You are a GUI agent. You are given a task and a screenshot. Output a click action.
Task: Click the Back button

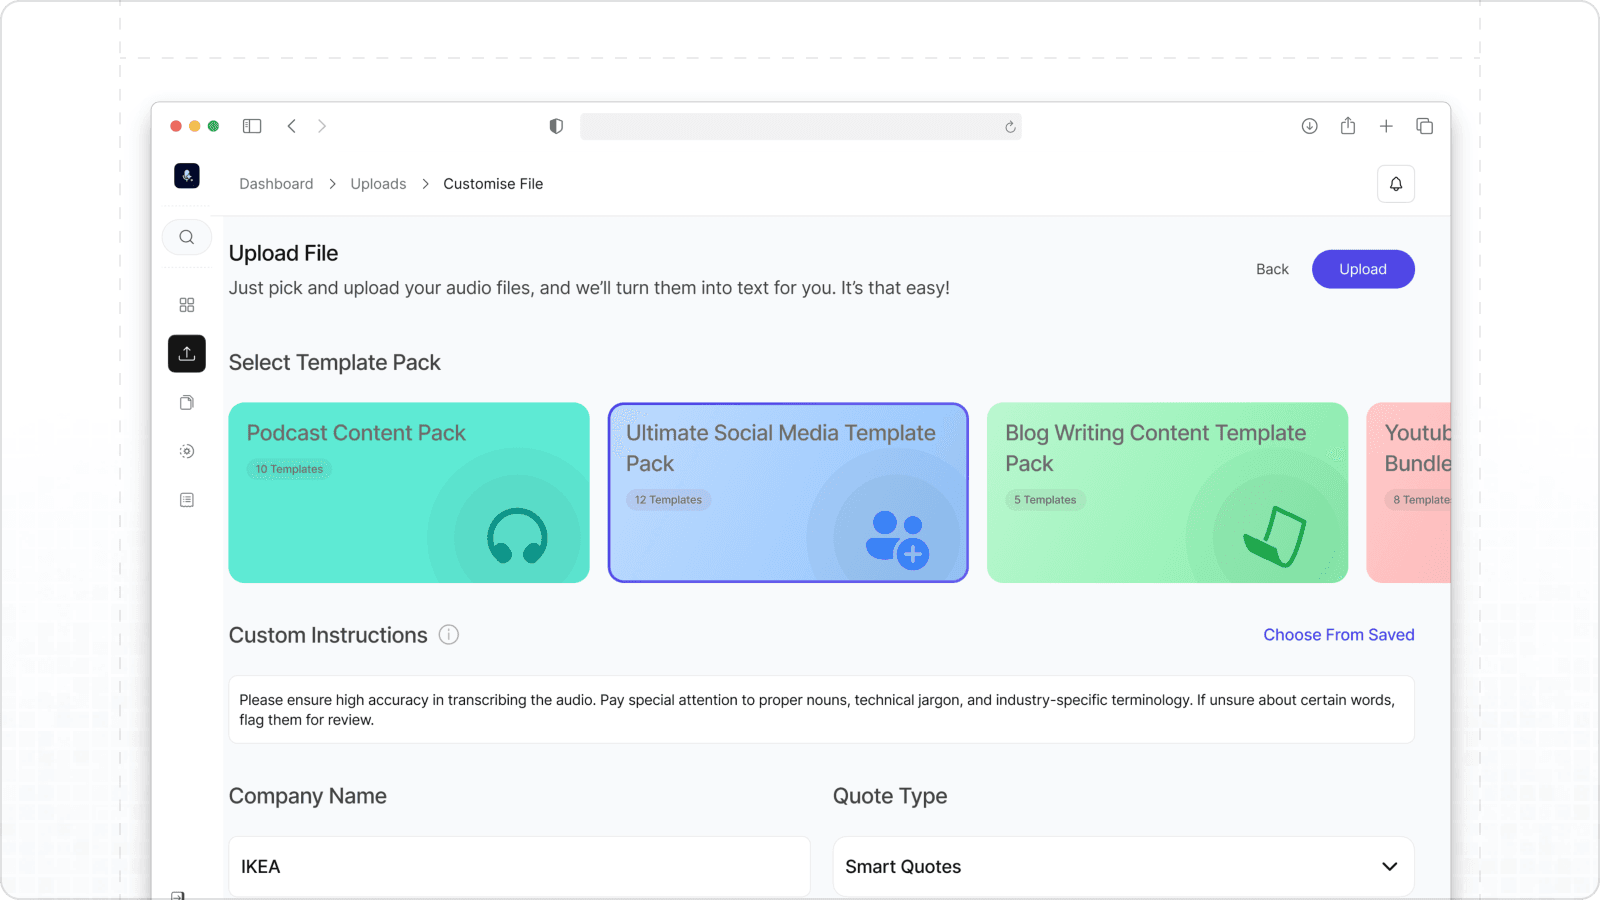coord(1272,269)
